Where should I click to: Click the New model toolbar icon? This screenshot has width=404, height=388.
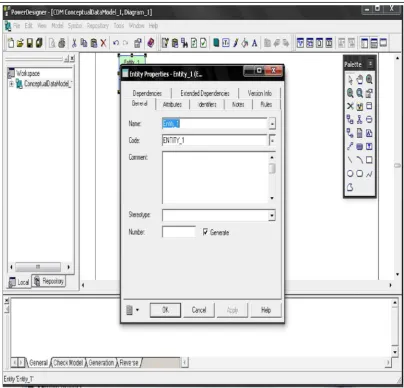point(11,43)
